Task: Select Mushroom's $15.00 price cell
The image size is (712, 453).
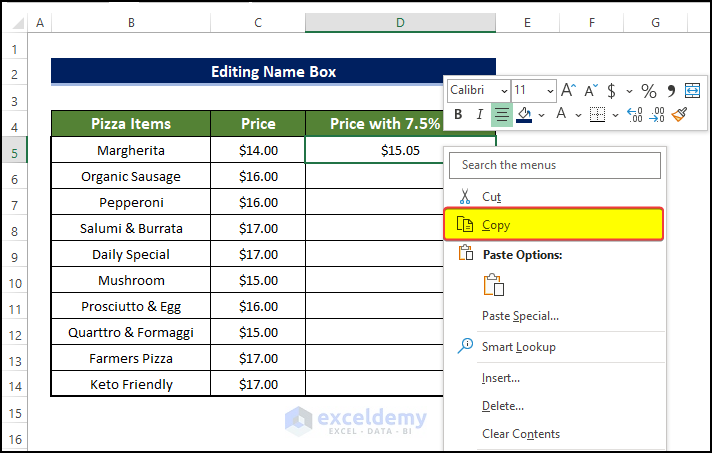Action: tap(258, 280)
